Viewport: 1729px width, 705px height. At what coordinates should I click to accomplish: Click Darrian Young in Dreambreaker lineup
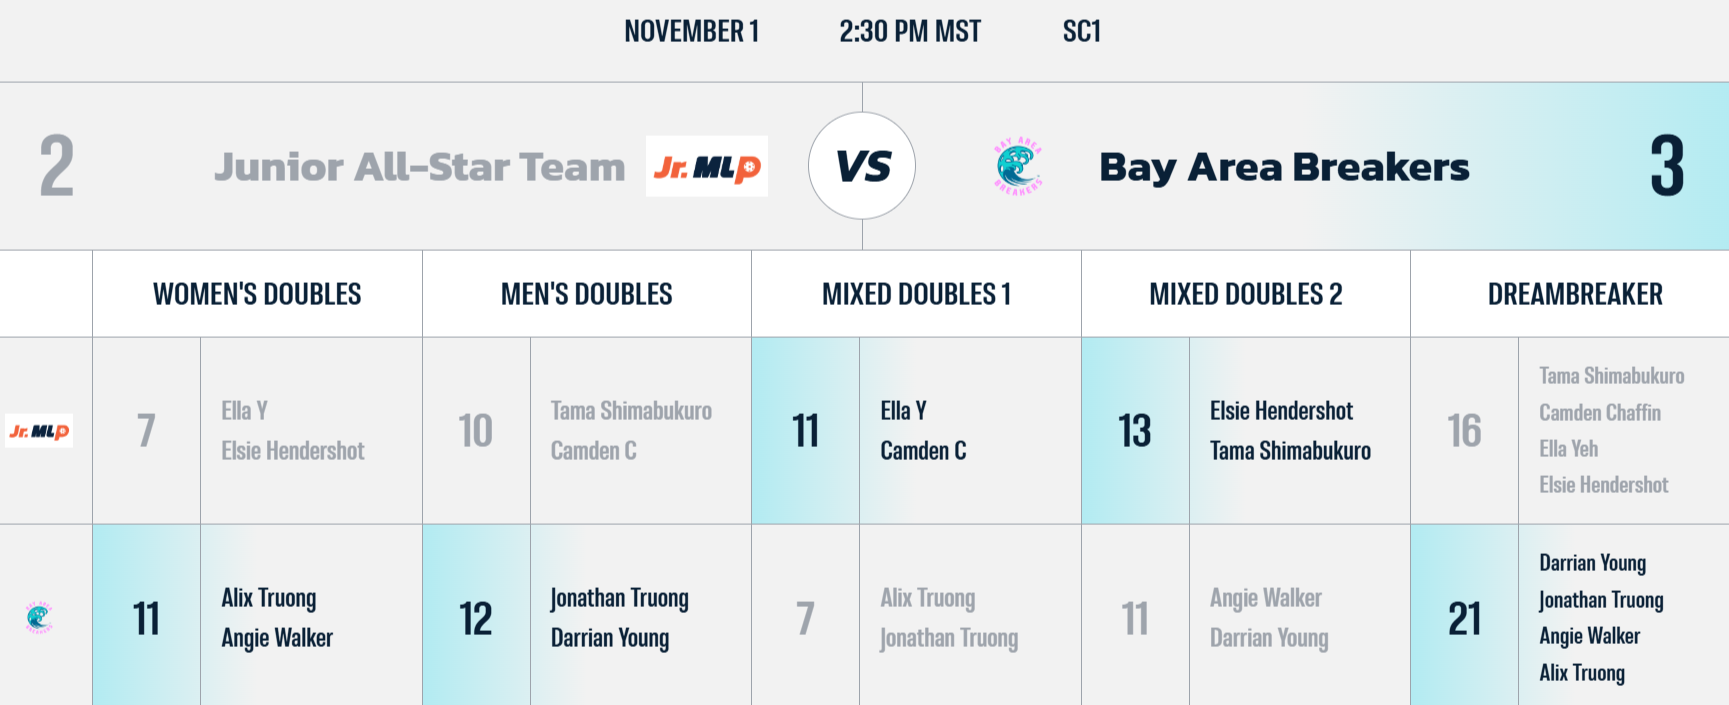point(1592,563)
